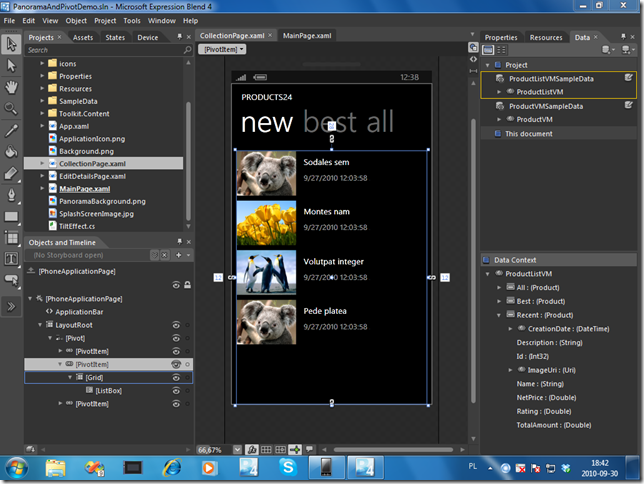The height and width of the screenshot is (484, 644).
Task: Select CollectionPage.xaml in project tree
Action: (104, 164)
